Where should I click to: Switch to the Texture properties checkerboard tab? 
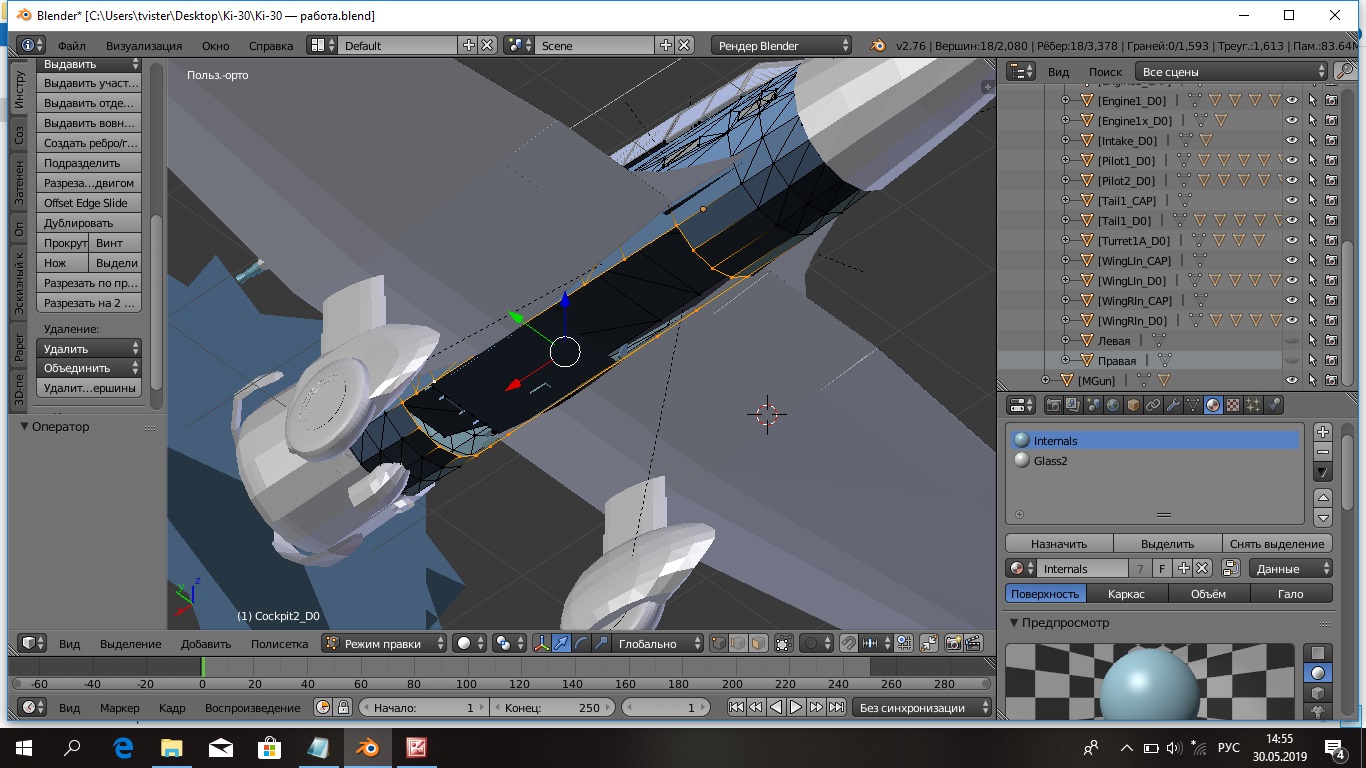click(1233, 405)
